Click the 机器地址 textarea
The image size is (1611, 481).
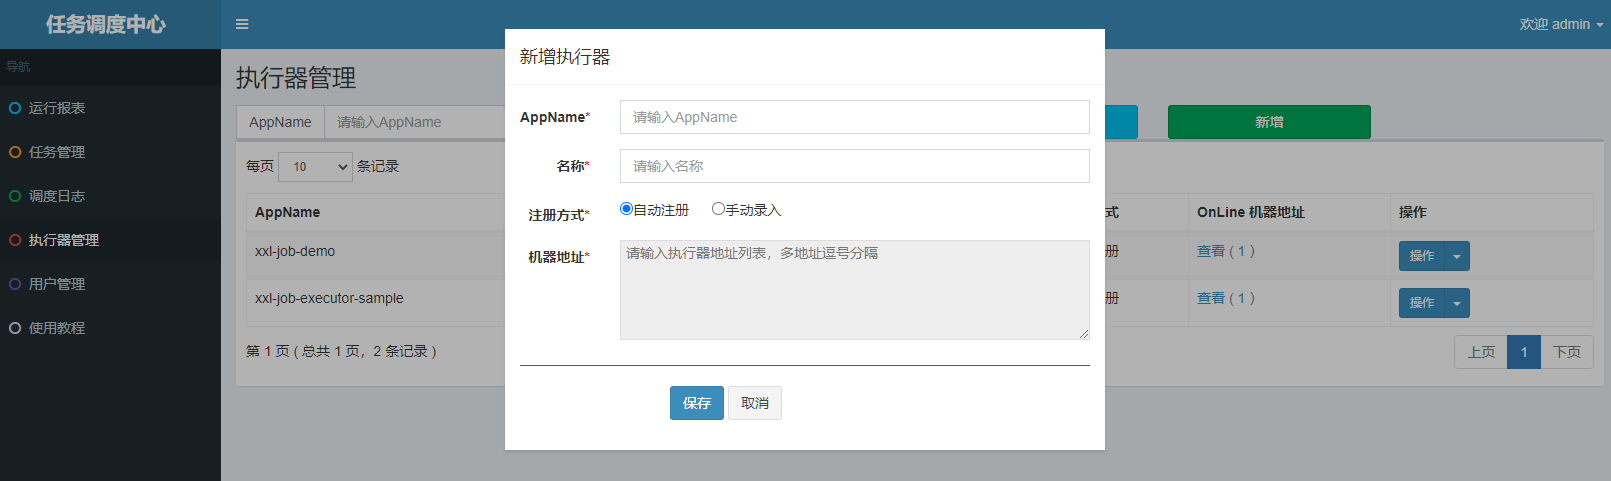pyautogui.click(x=855, y=290)
